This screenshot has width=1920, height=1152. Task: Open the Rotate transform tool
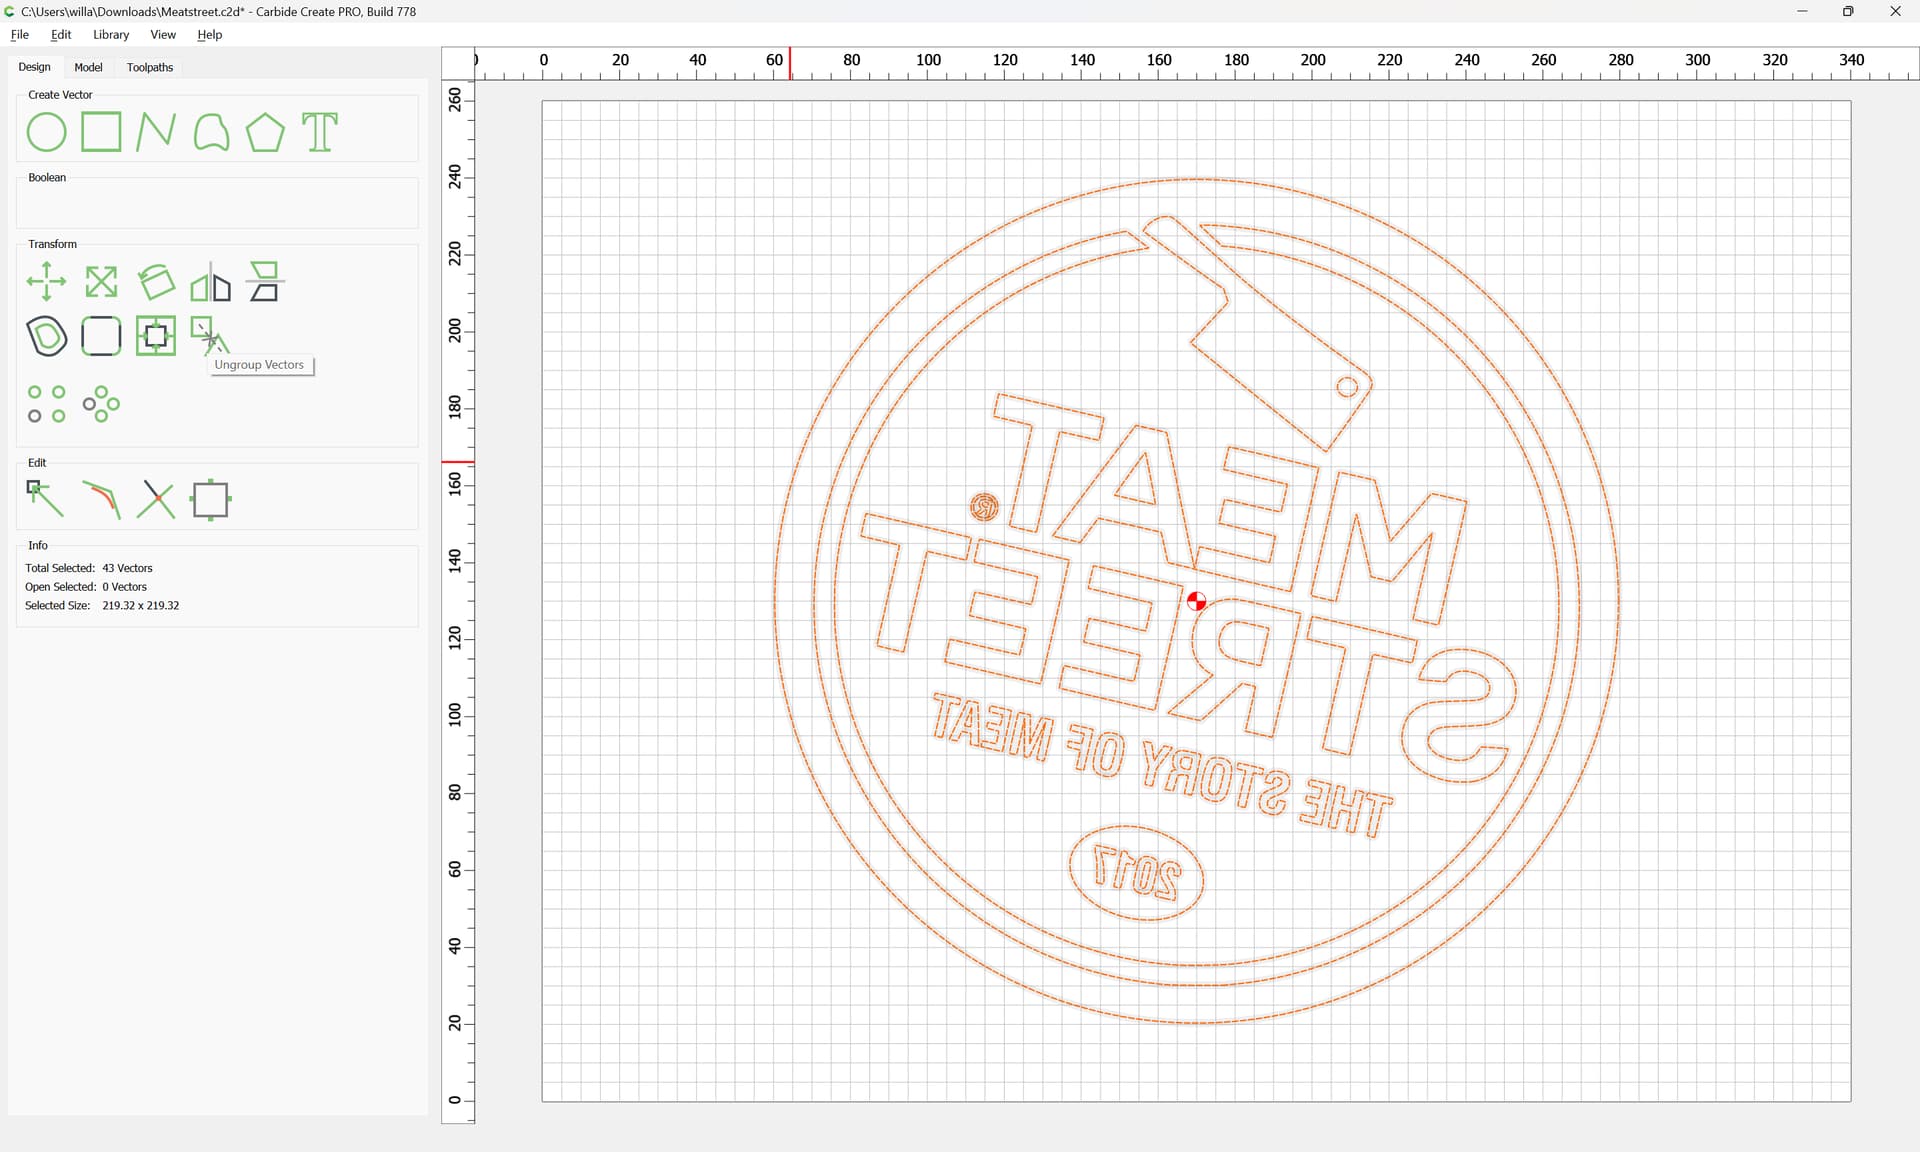click(x=155, y=282)
